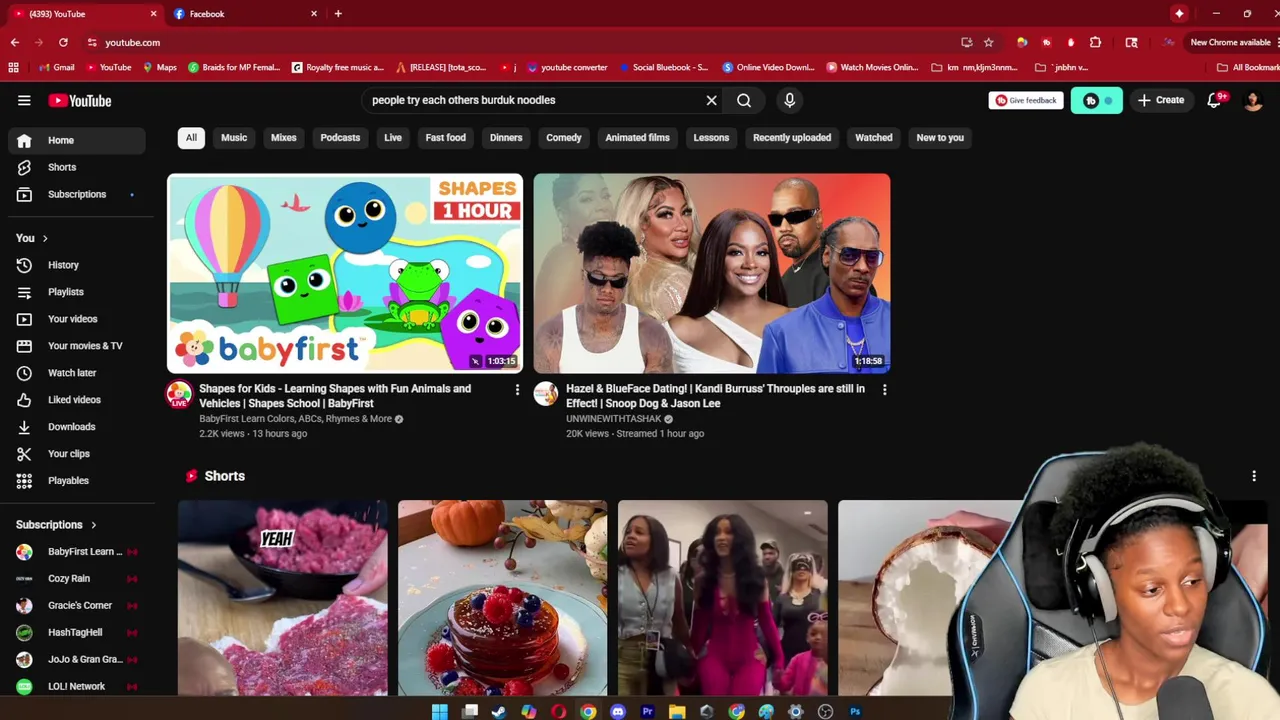This screenshot has width=1280, height=720.
Task: Reload the page
Action: [x=63, y=42]
